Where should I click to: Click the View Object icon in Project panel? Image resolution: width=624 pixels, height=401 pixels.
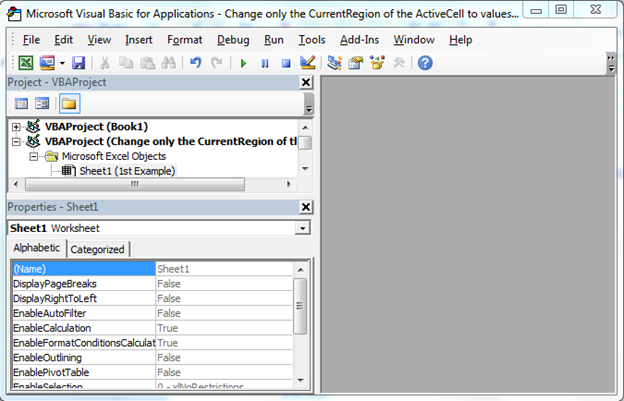pyautogui.click(x=42, y=104)
